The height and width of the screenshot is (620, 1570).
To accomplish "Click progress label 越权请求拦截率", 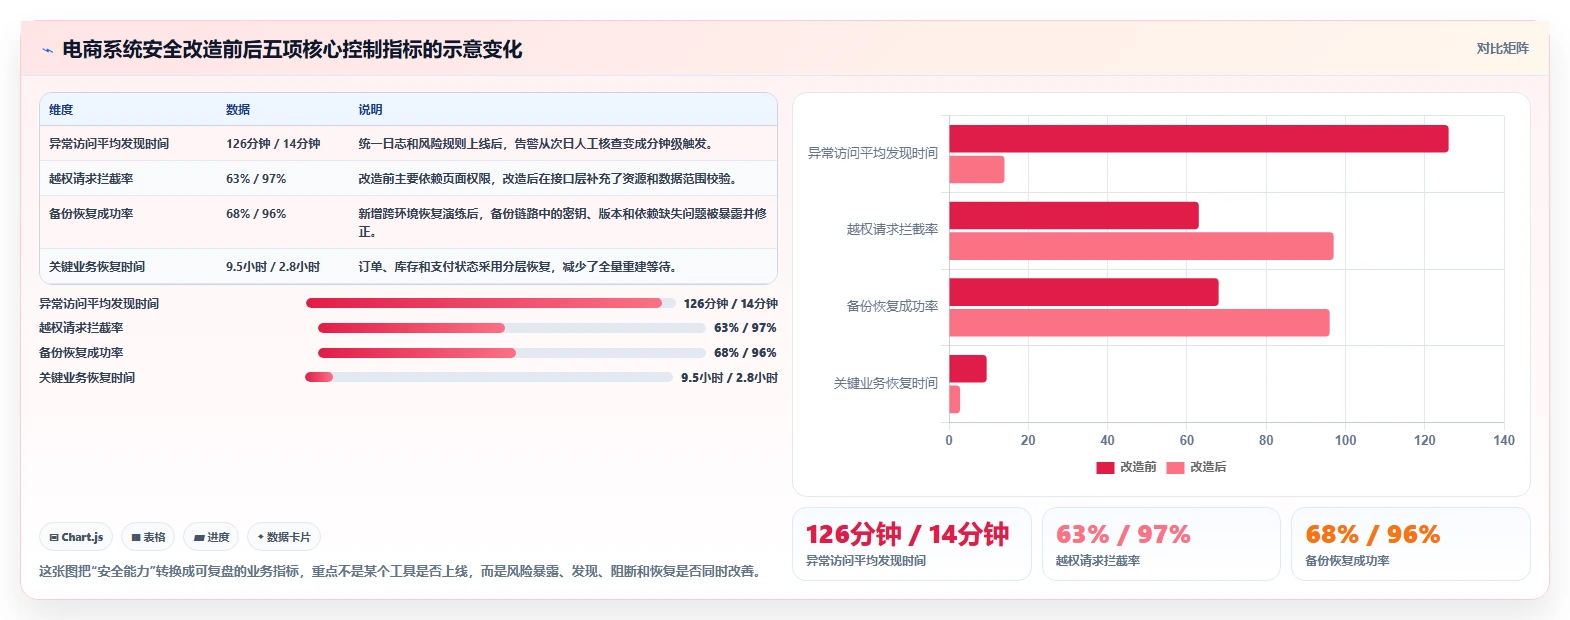I will (81, 328).
